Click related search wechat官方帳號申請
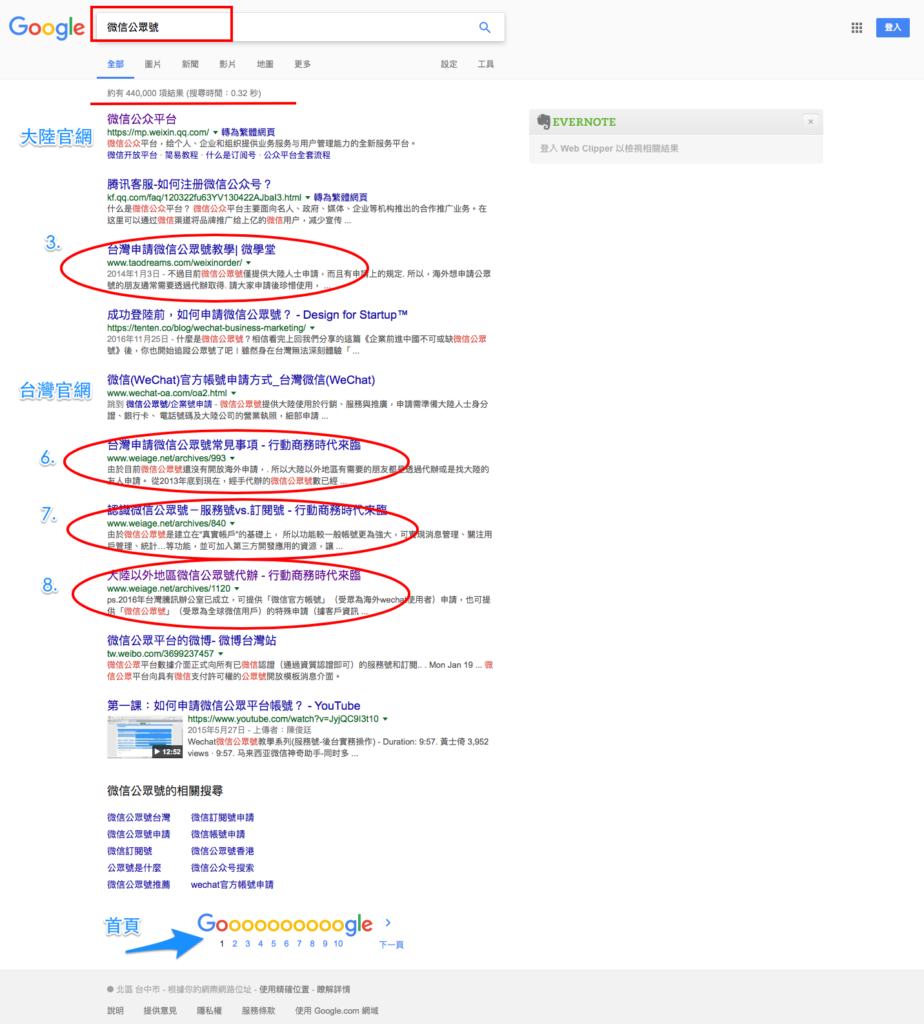The height and width of the screenshot is (1024, 924). 232,885
